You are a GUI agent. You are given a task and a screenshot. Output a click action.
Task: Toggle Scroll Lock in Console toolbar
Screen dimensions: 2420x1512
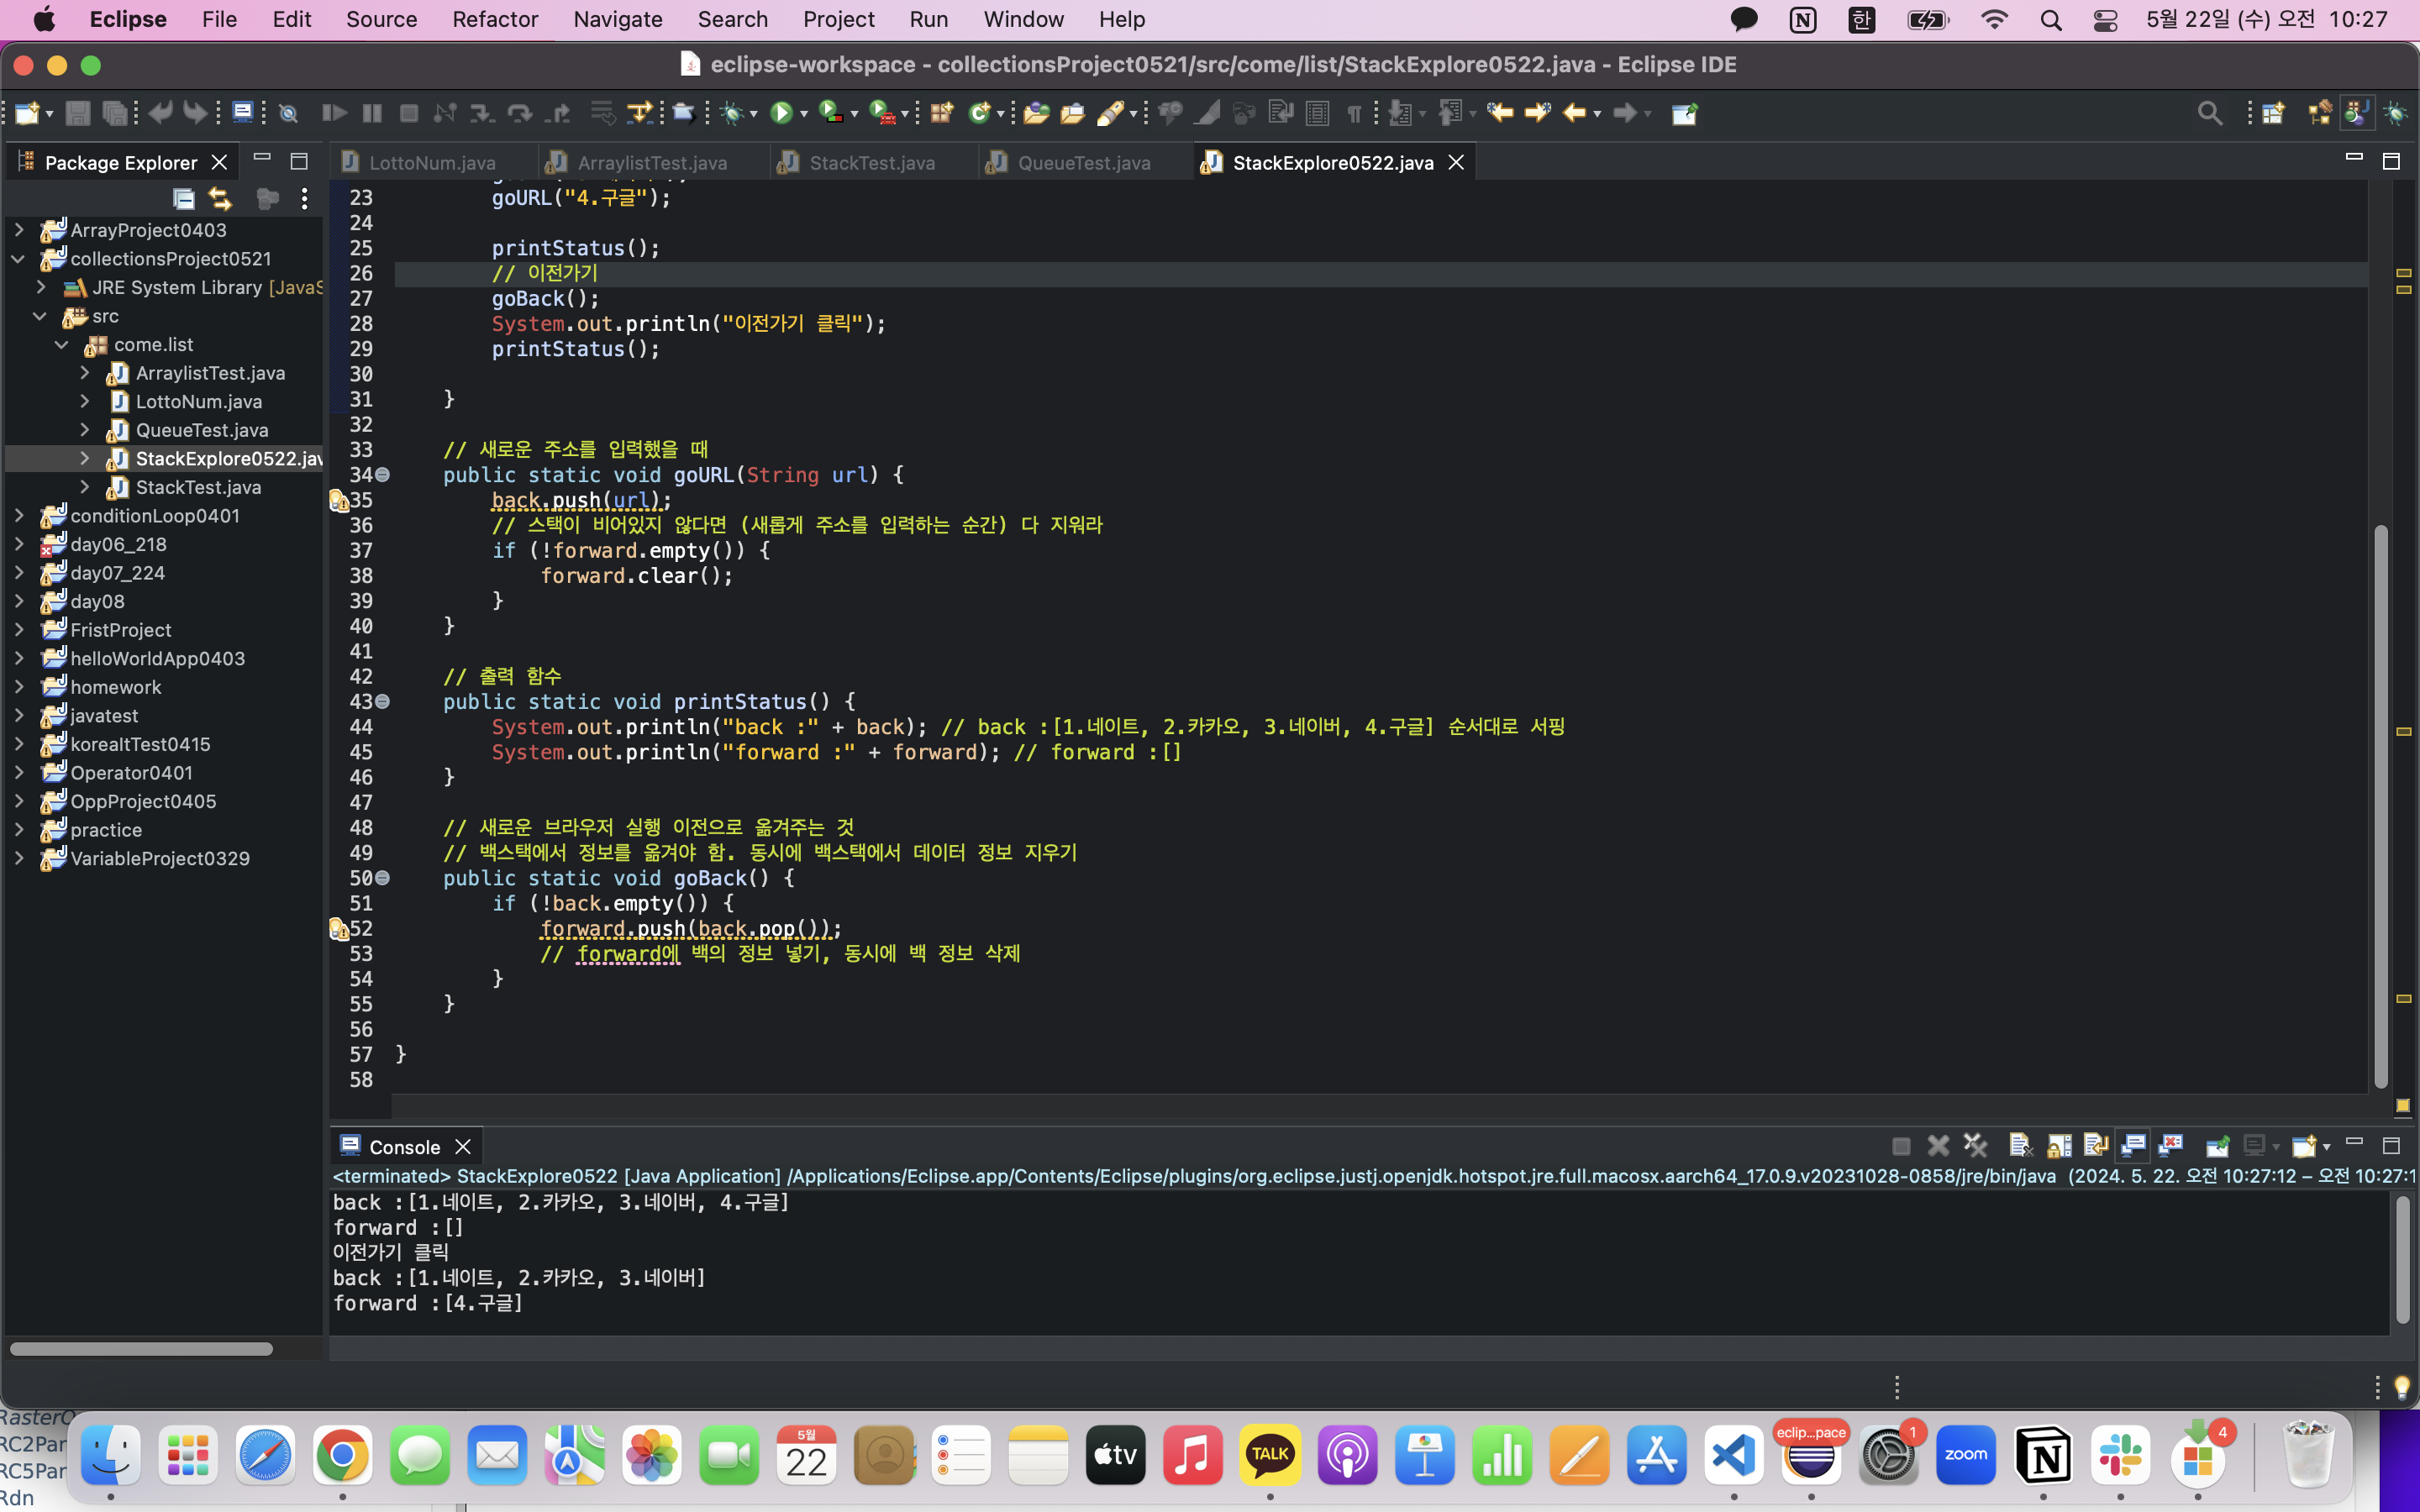pyautogui.click(x=2059, y=1145)
